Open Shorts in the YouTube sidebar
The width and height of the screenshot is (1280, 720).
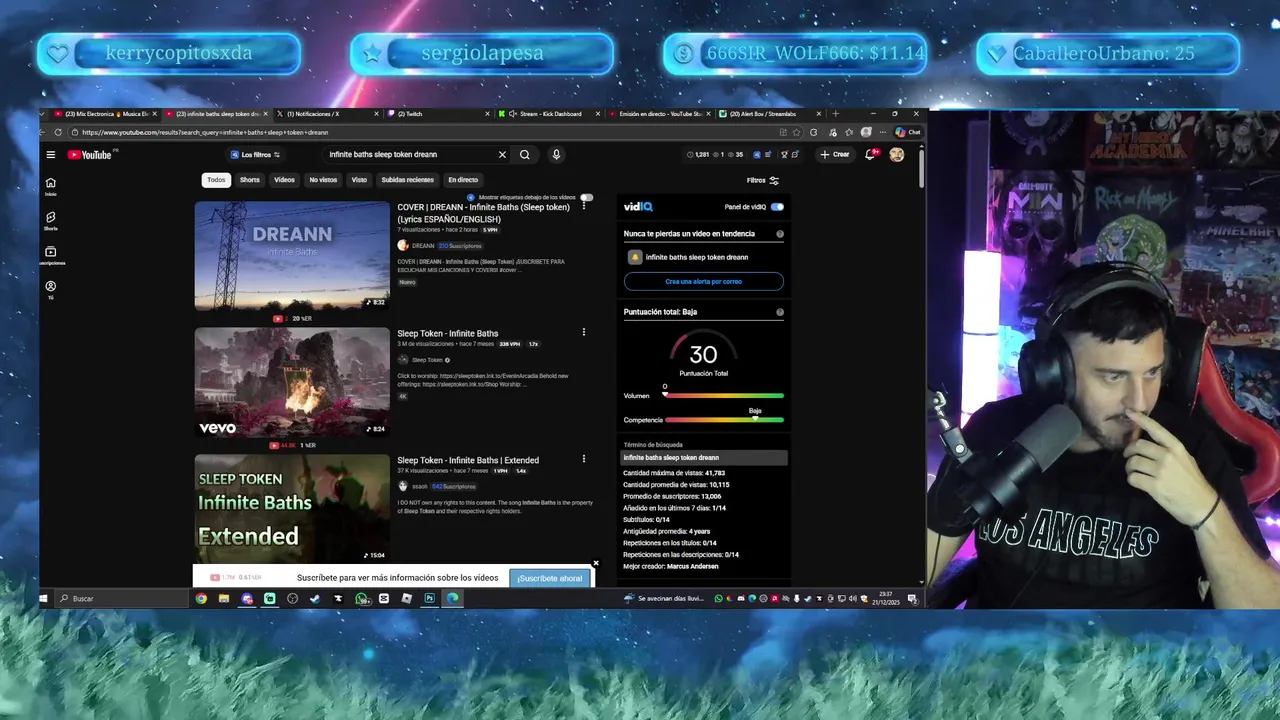[x=50, y=220]
